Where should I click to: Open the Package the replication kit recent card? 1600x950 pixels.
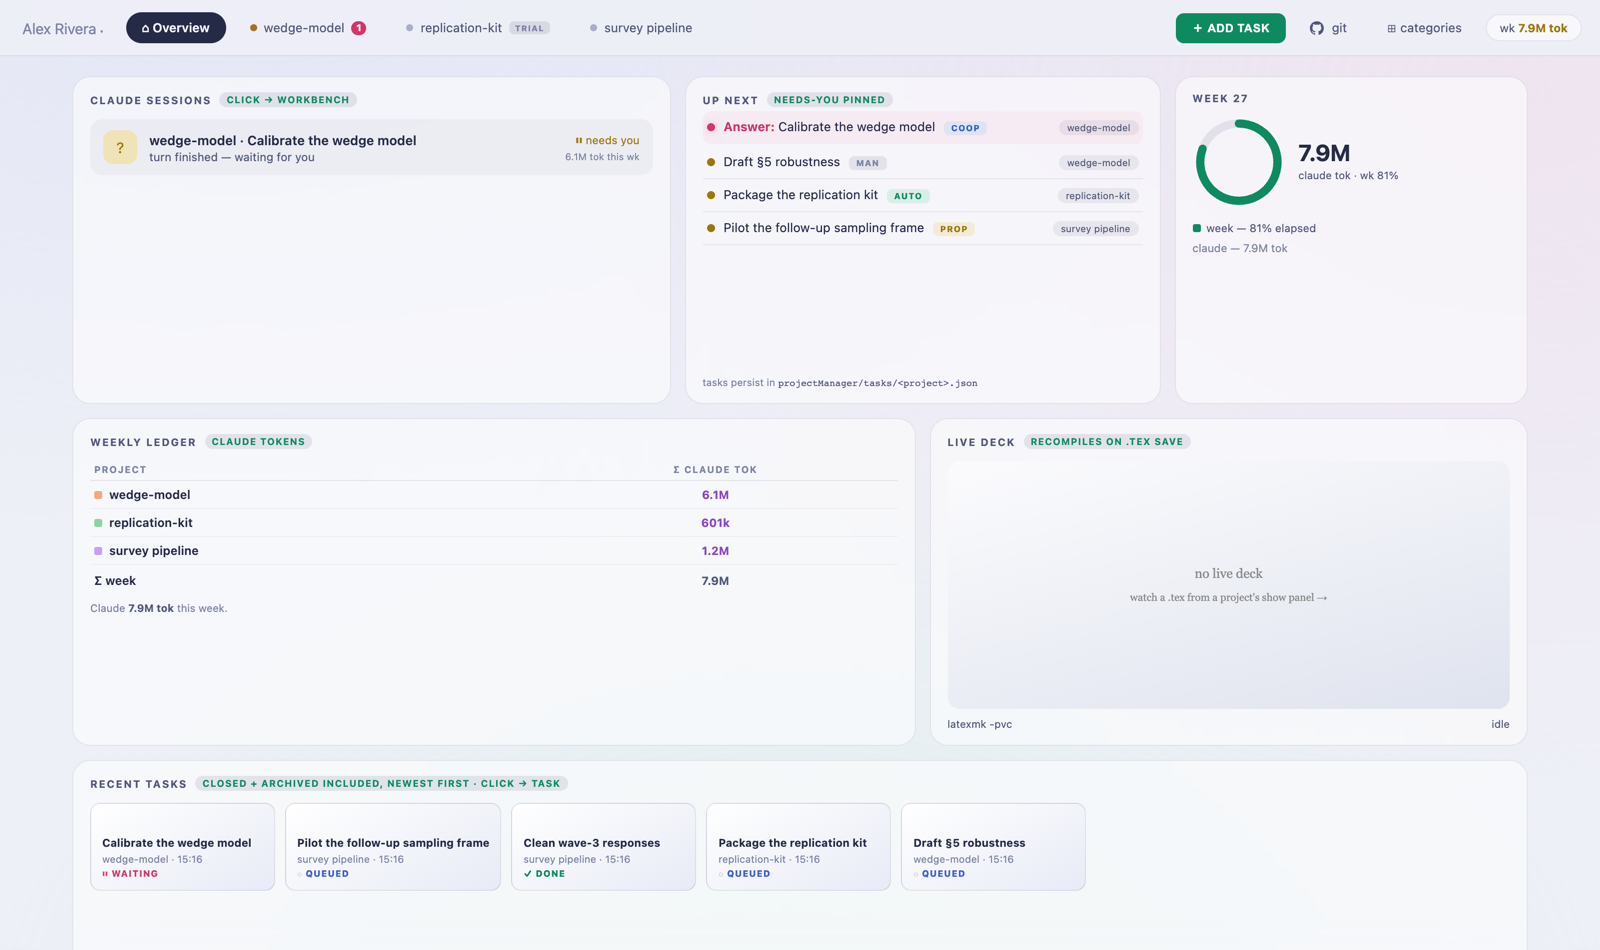(798, 847)
